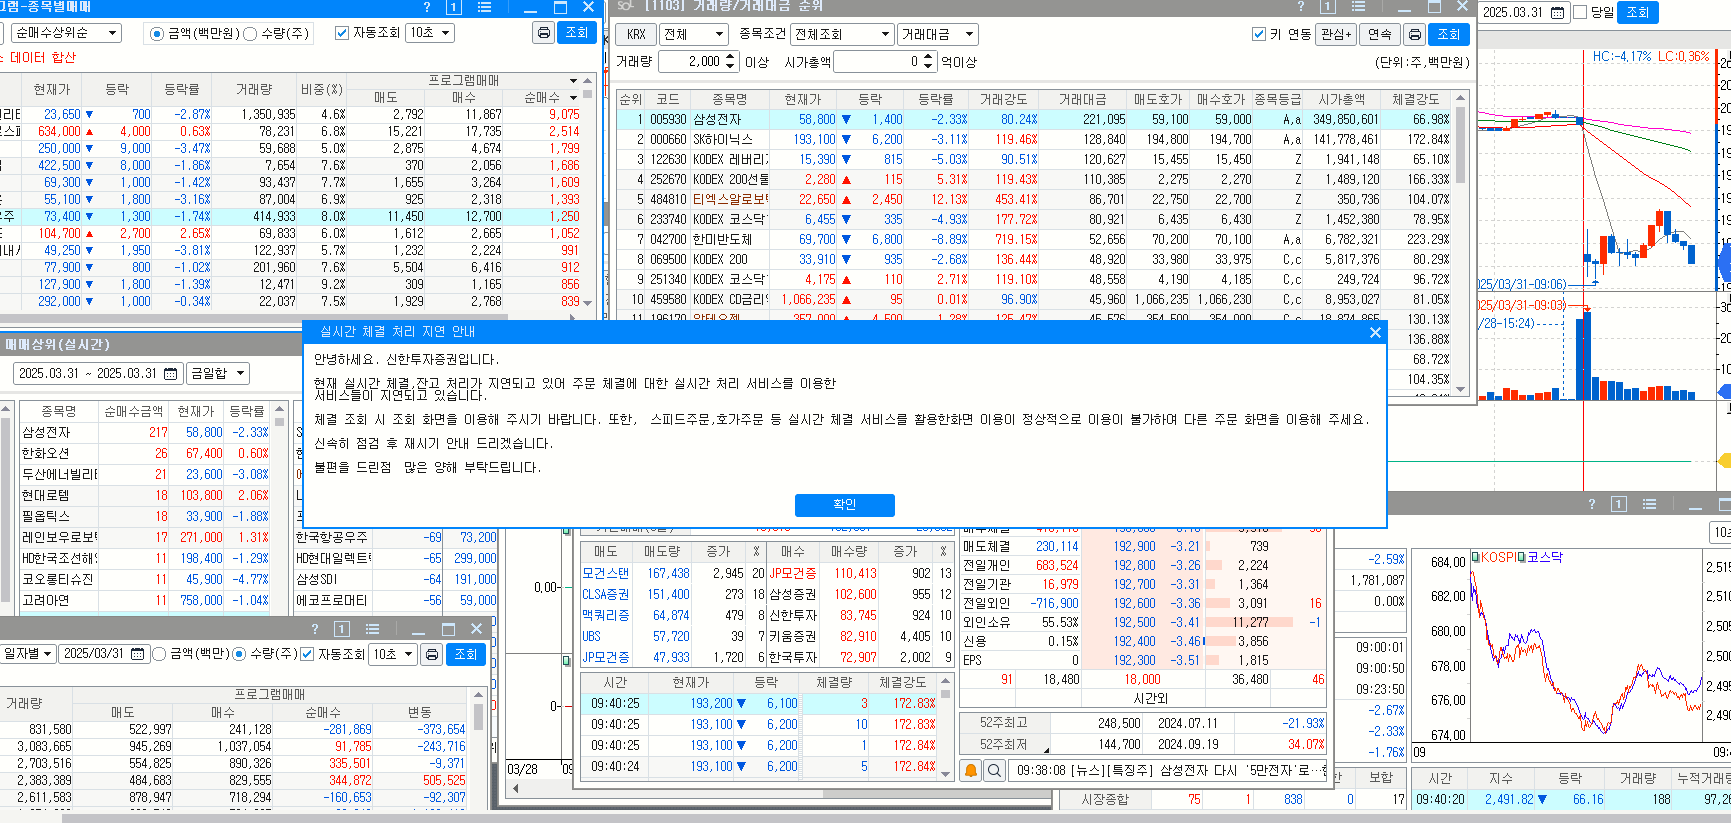Screen dimensions: 1731x823
Task: Click the screen-number '1' icon in program trading window
Action: [x=454, y=7]
